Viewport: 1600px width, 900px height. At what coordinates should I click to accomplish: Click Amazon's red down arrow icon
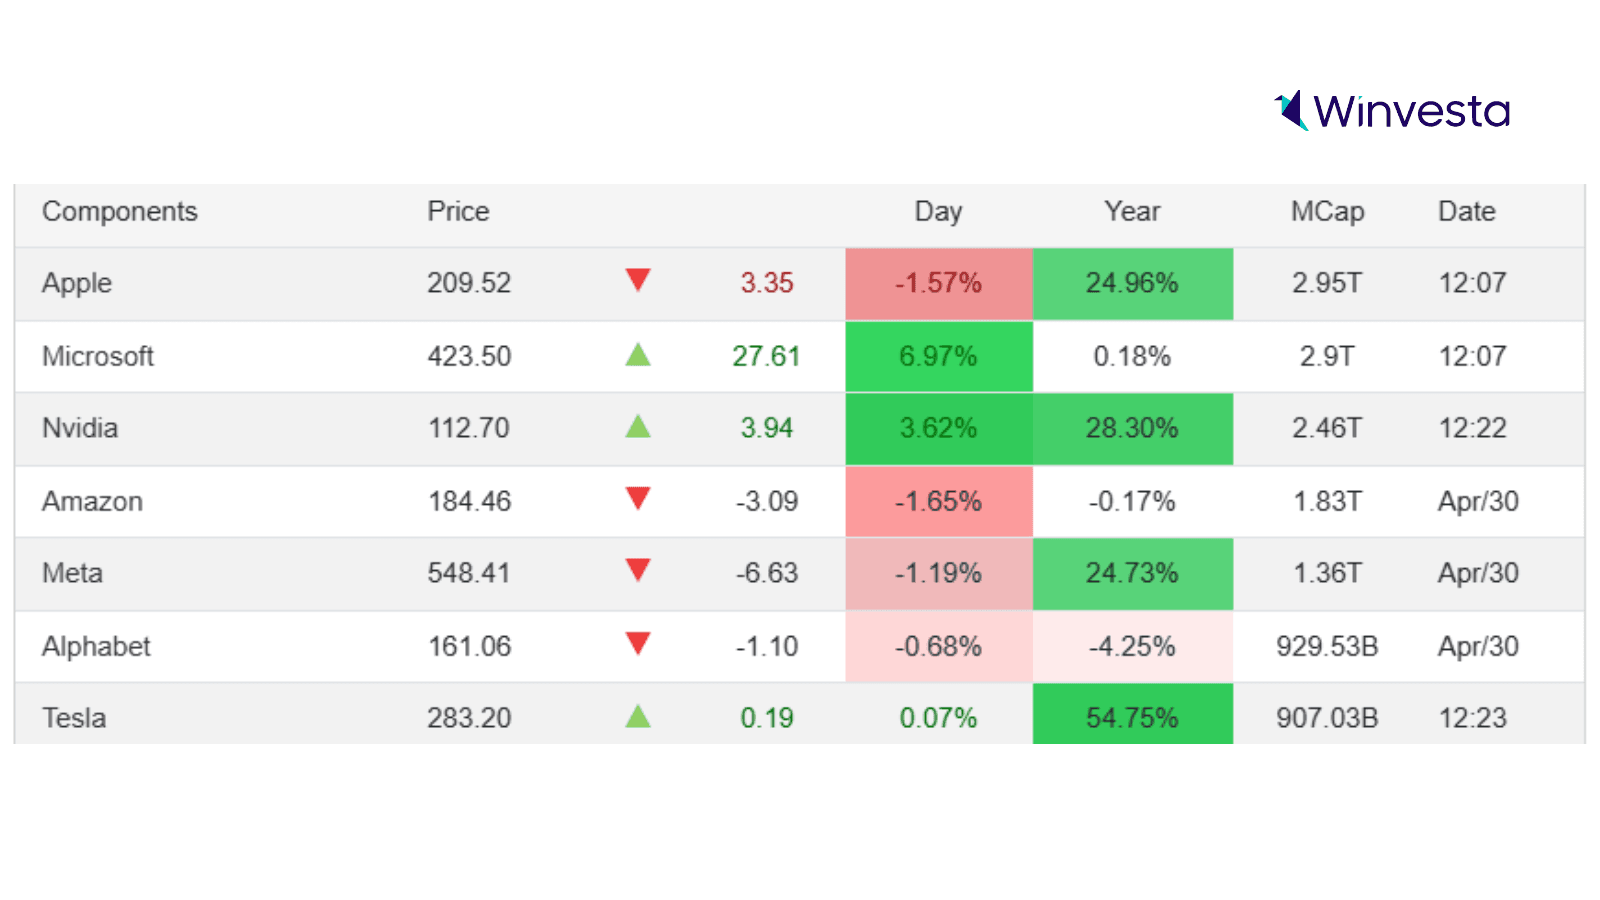click(638, 498)
